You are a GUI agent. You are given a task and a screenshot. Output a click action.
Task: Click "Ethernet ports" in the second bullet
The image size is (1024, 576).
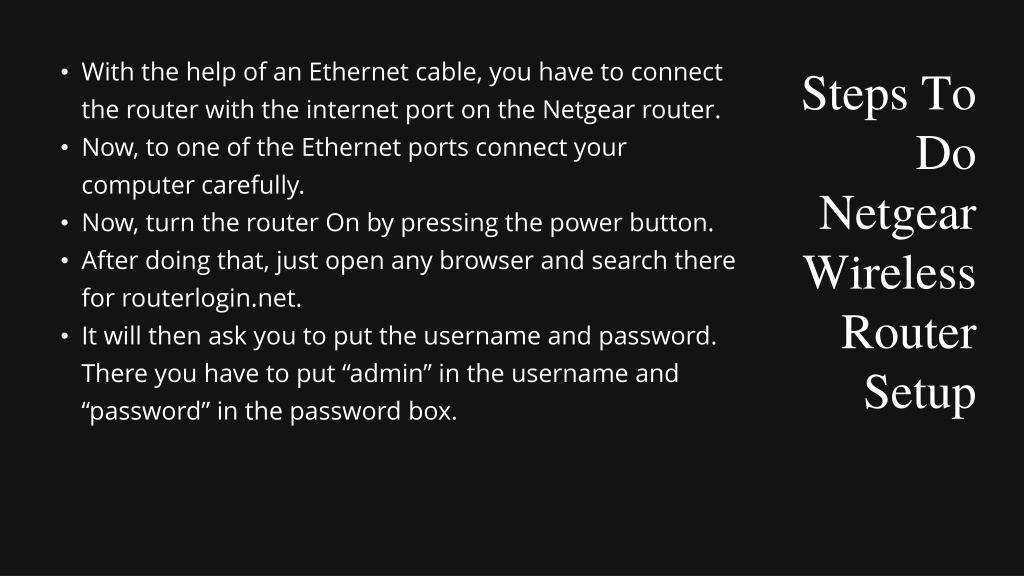[385, 148]
